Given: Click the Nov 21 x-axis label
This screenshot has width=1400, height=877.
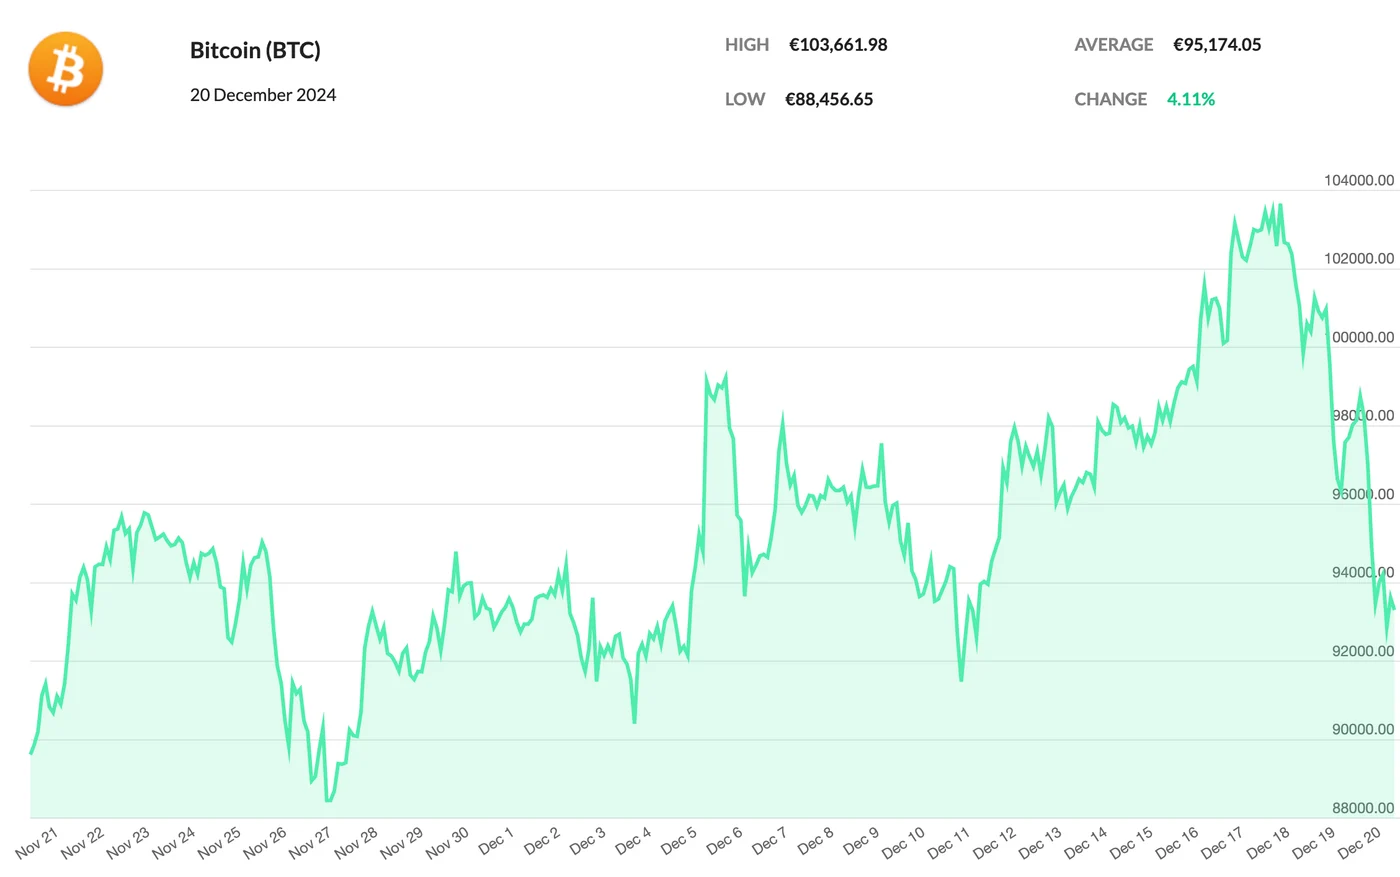Looking at the screenshot, I should [37, 843].
